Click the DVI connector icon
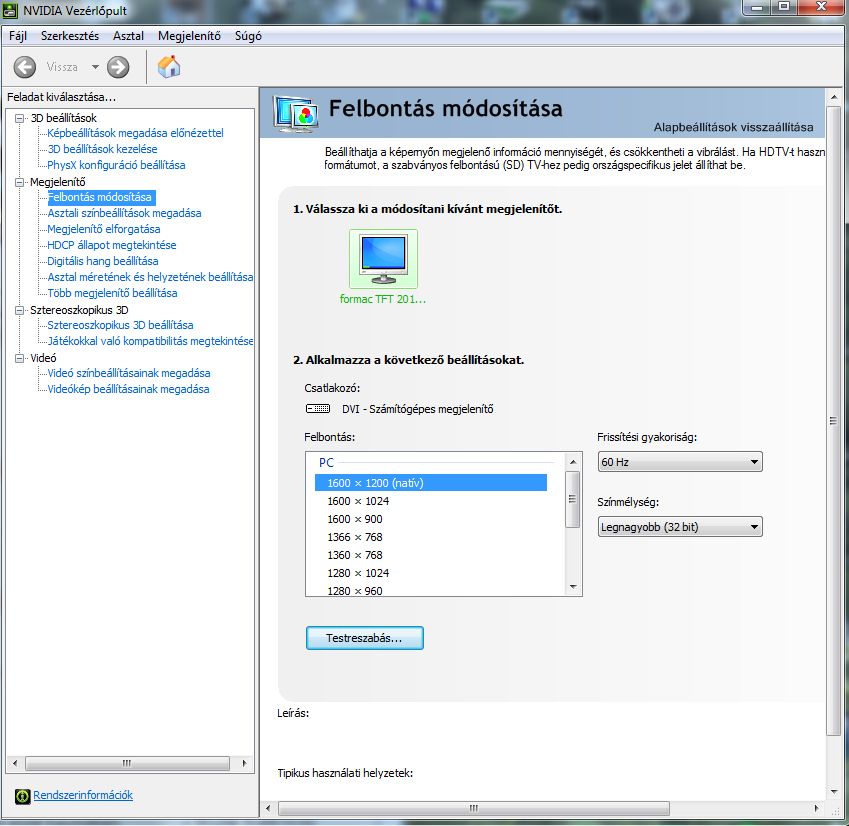This screenshot has height=826, width=849. point(318,409)
